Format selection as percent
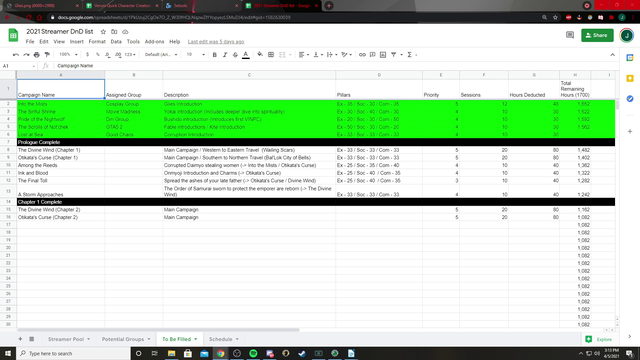 98,55
